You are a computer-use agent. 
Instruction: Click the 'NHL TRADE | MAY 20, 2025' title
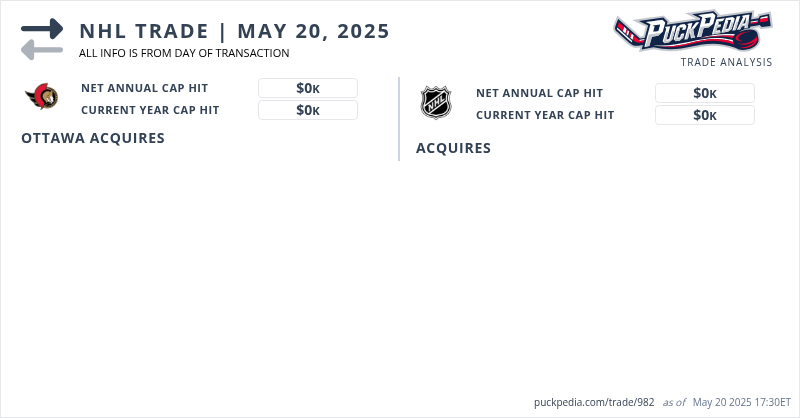click(234, 31)
